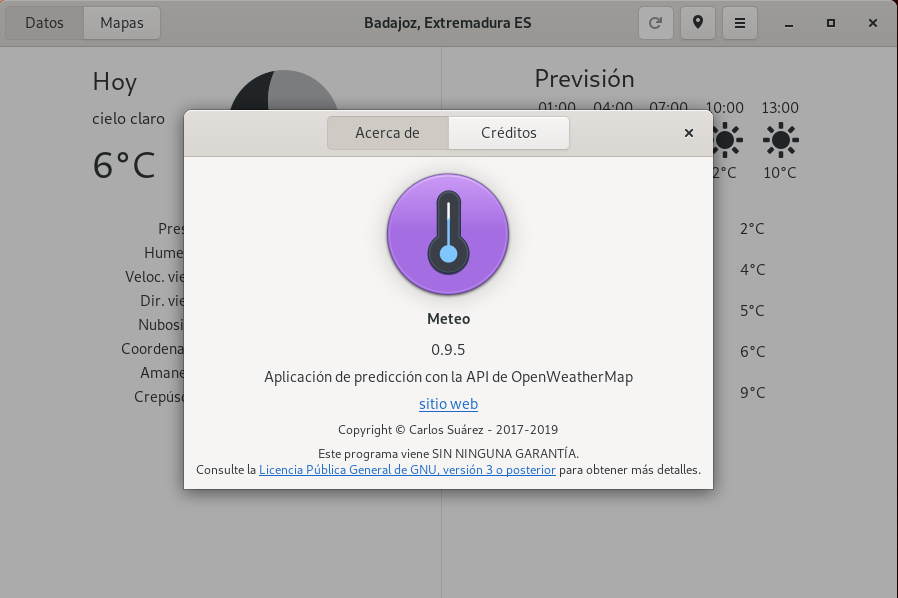The width and height of the screenshot is (898, 598).
Task: Click the 9°C forecast value
Action: click(x=752, y=392)
